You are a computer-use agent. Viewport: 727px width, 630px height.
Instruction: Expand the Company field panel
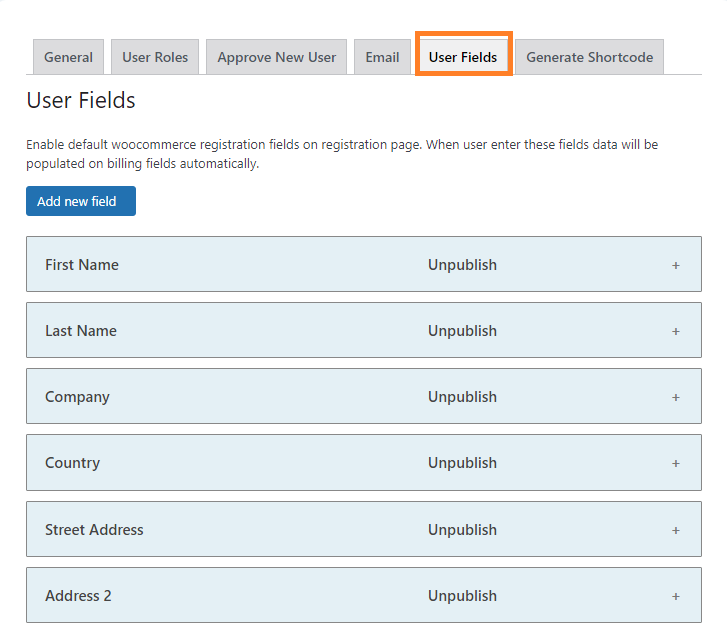pyautogui.click(x=364, y=396)
